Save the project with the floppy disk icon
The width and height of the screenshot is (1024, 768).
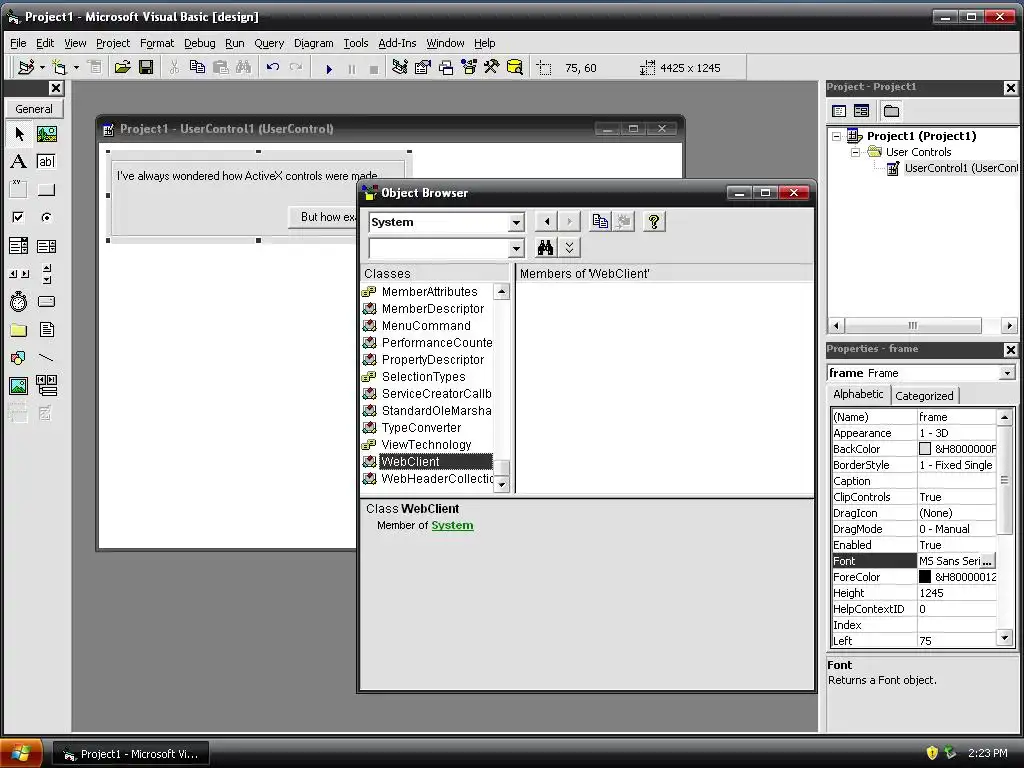[146, 67]
